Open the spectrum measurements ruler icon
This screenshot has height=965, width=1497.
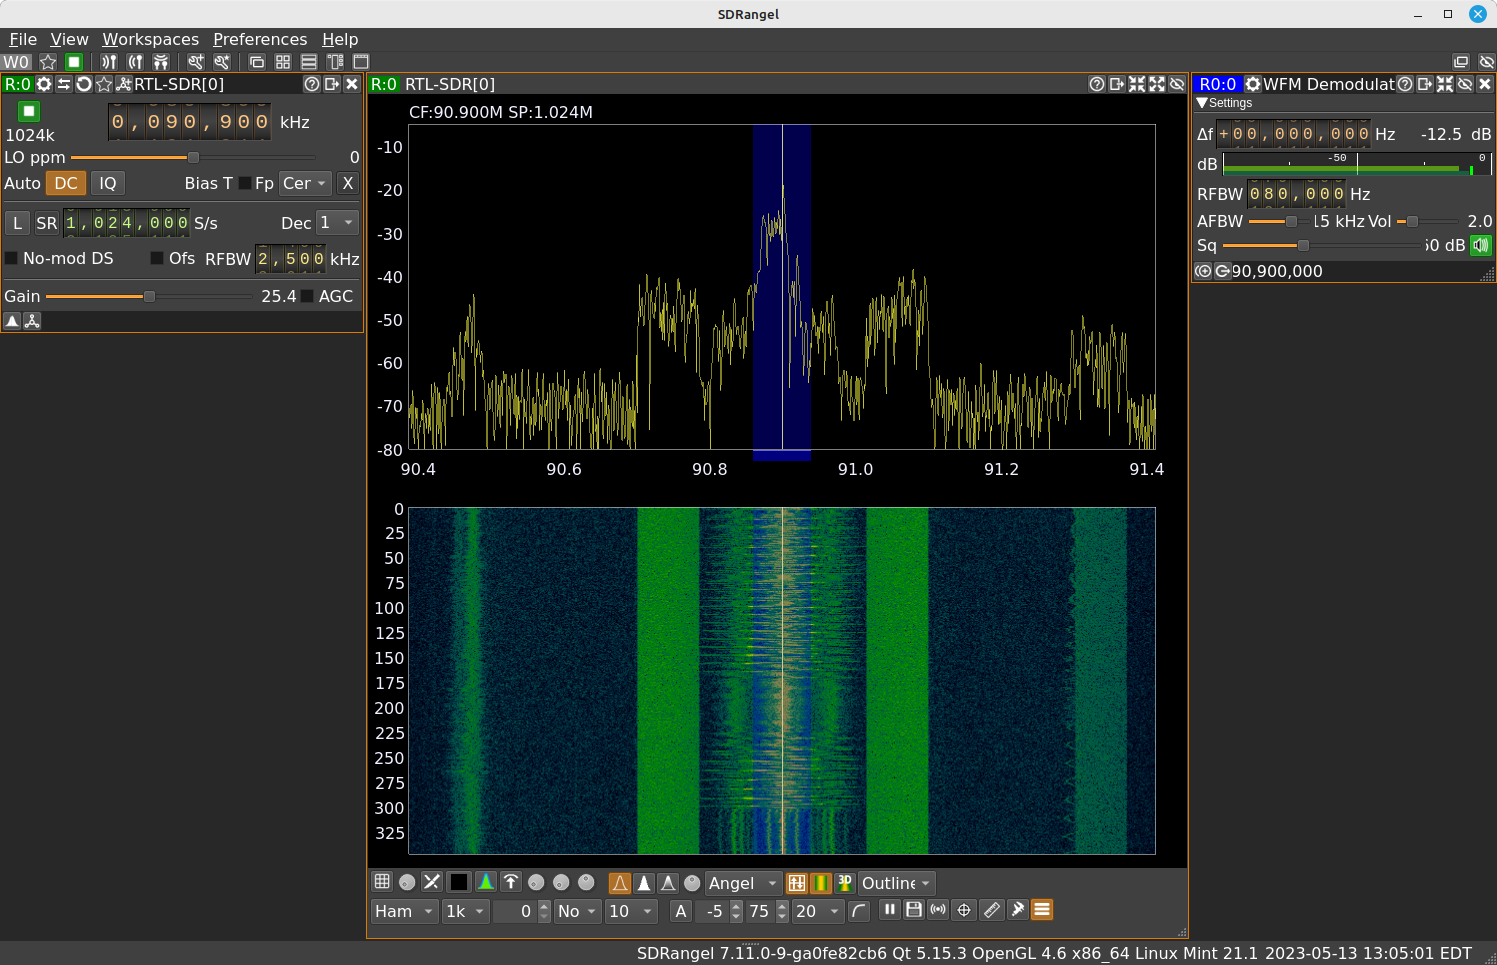pos(991,910)
